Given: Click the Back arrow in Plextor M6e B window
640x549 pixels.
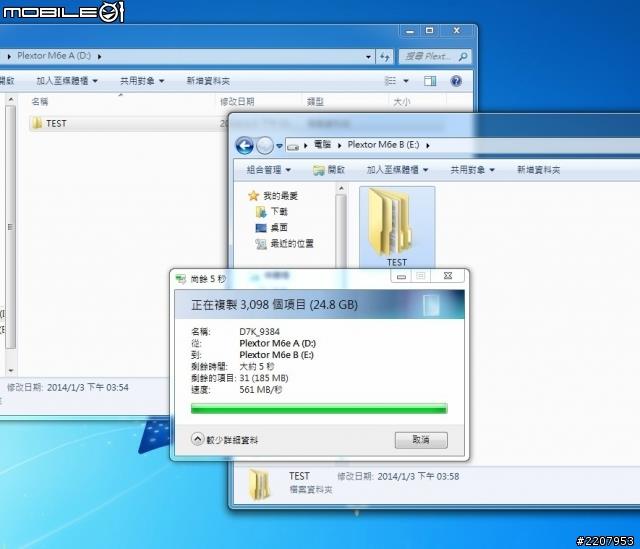Looking at the screenshot, I should point(244,145).
